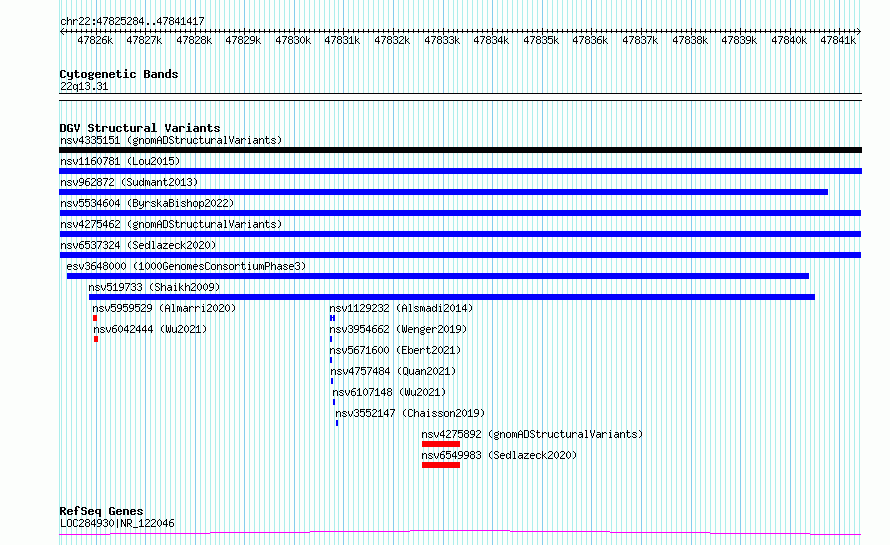Click the nsv5534604 ByrskaBishop2022 blue bar
The image size is (890, 545).
tap(460, 213)
